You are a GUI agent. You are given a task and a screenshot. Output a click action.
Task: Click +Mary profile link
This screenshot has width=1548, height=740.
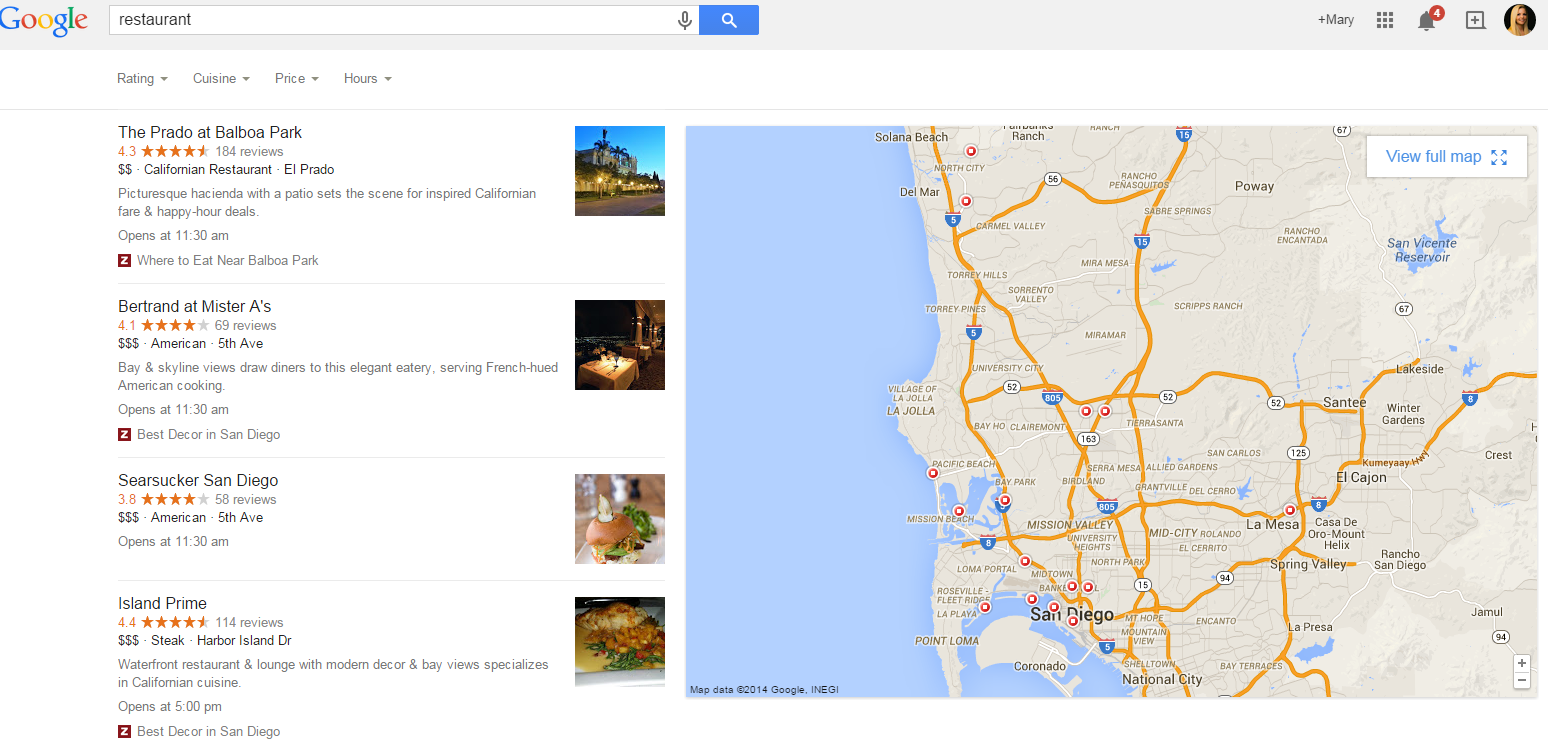click(1336, 20)
